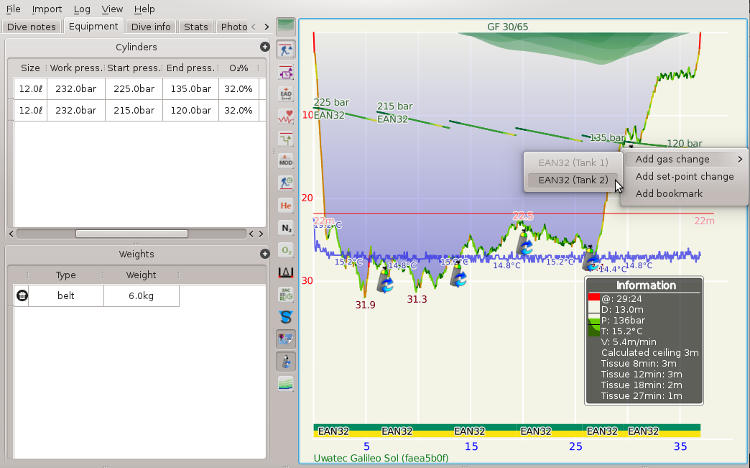
Task: Toggle the N₂ partial pressure graph
Action: point(286,228)
